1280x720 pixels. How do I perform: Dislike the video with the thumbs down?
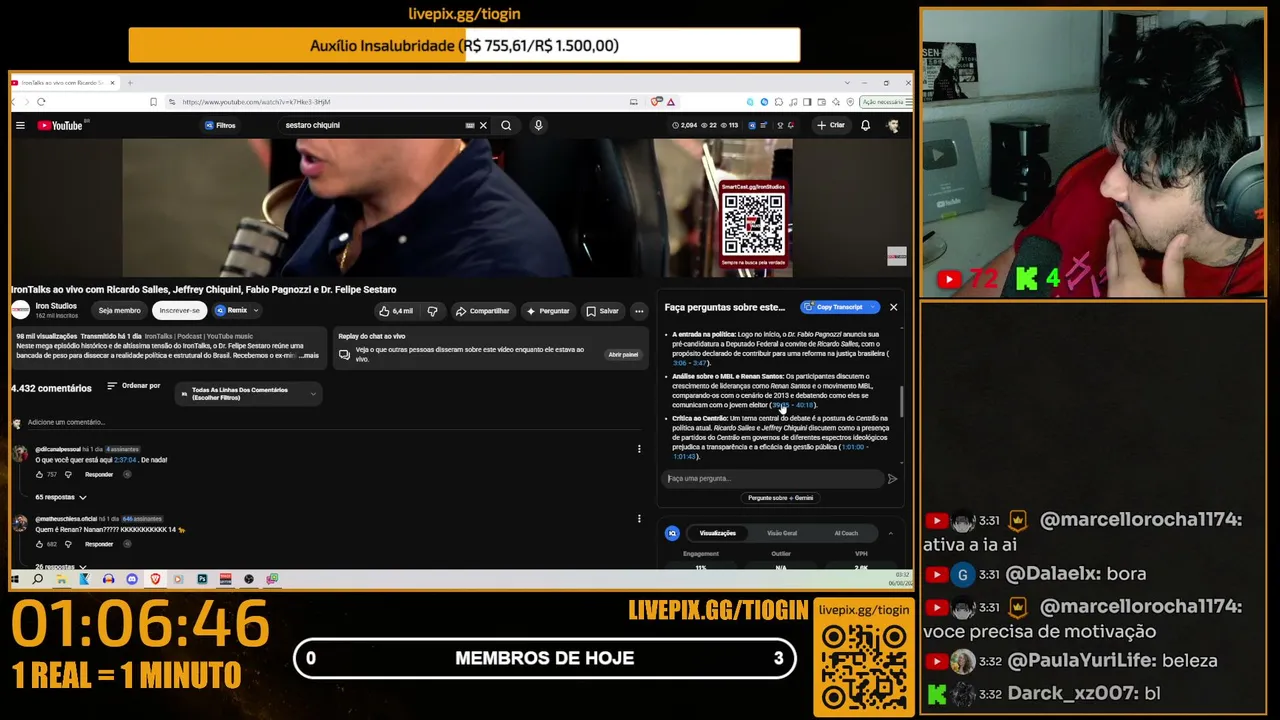[432, 311]
